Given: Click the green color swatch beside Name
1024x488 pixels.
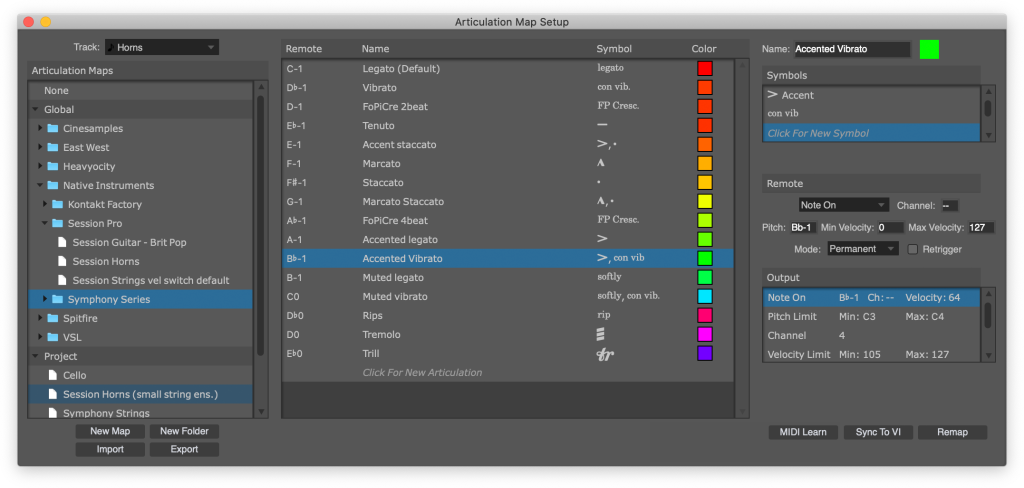Looking at the screenshot, I should pyautogui.click(x=930, y=49).
